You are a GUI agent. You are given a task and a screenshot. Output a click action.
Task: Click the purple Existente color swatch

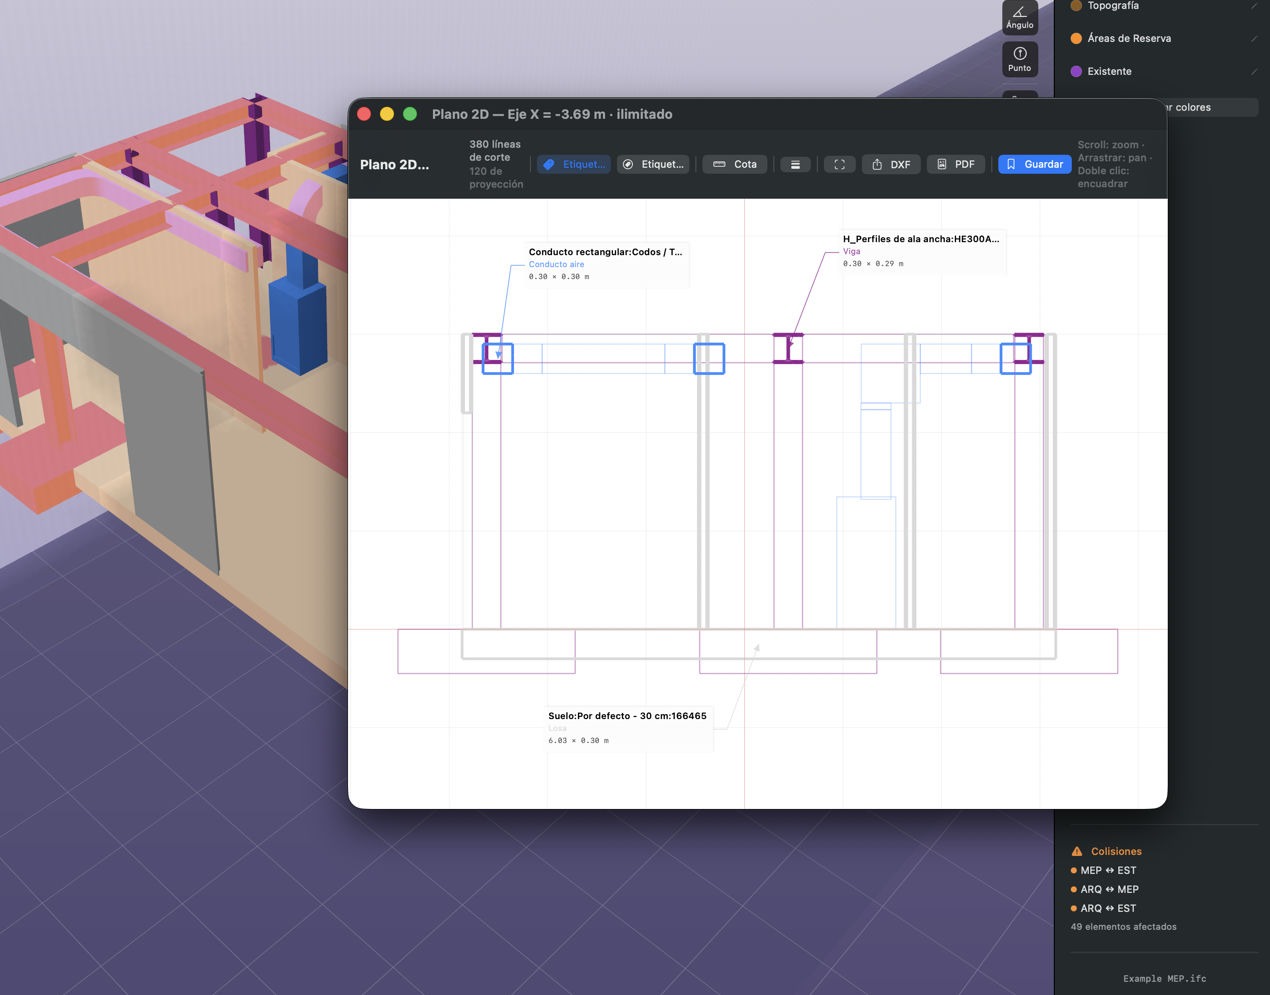1076,71
